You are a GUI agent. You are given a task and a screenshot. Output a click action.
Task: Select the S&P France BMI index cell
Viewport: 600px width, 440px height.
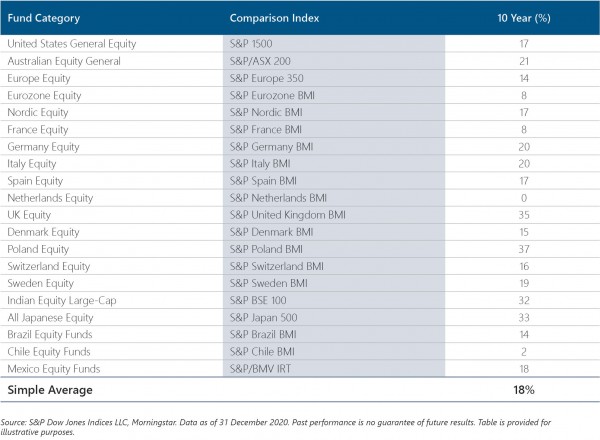(265, 129)
